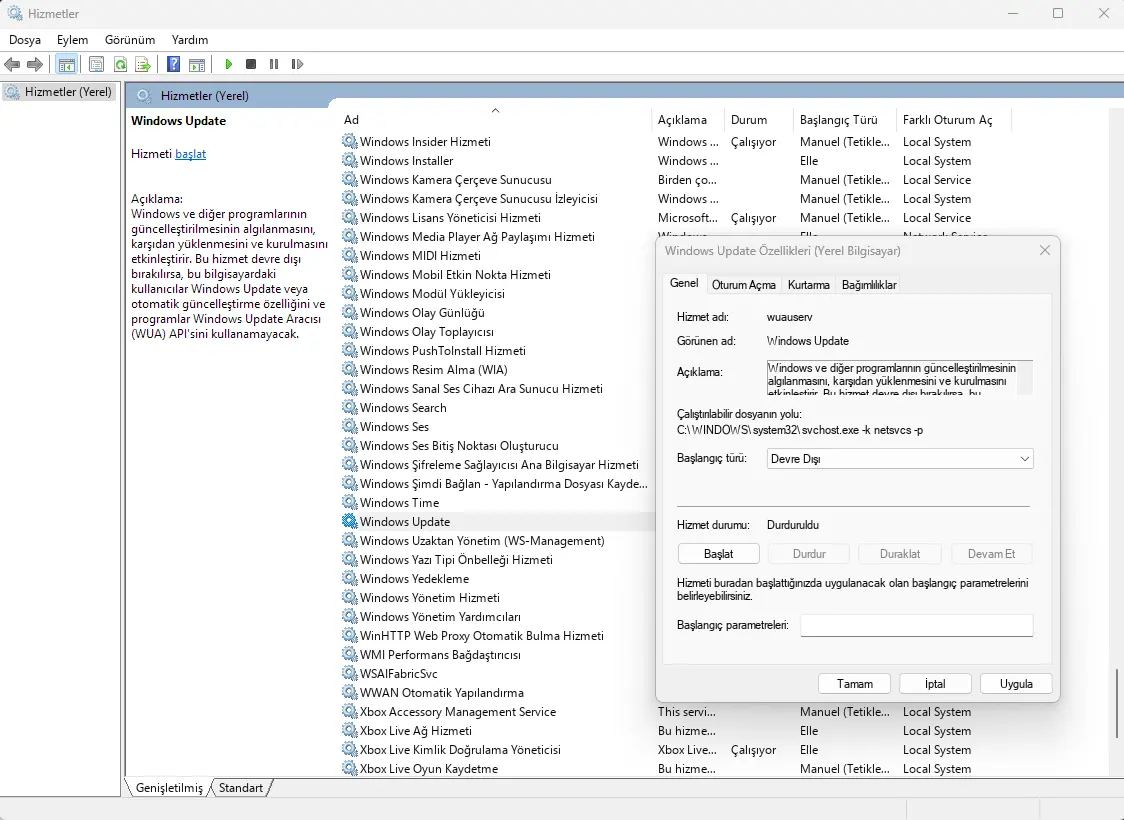Select the gear icon beside Windows Time

[x=350, y=502]
